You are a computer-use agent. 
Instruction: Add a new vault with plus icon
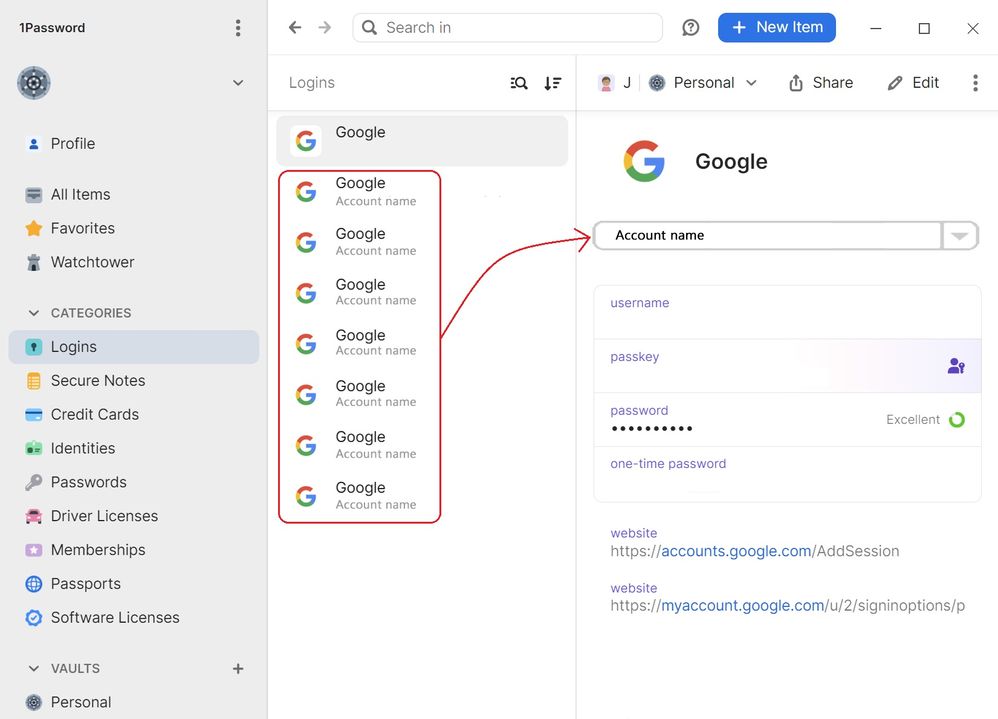[238, 668]
